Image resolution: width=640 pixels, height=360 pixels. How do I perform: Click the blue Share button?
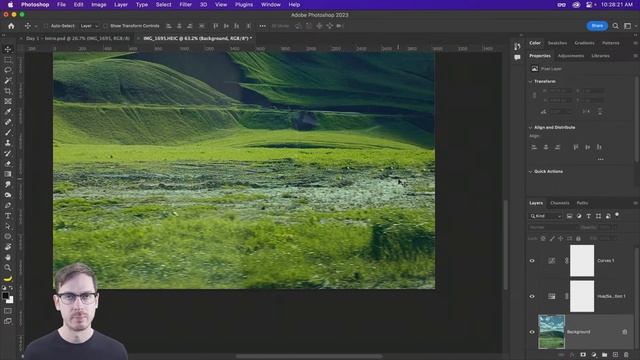pos(597,26)
